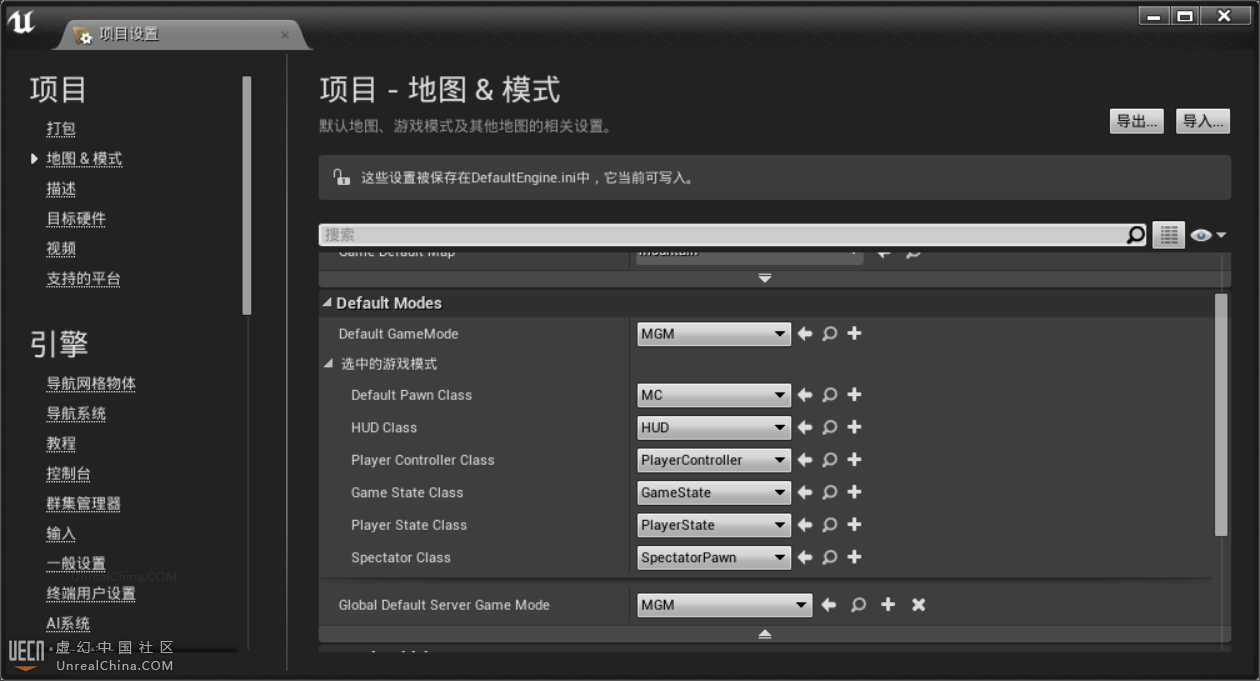Viewport: 1260px width, 681px height.
Task: Click into the 搜索 search field
Action: point(720,235)
